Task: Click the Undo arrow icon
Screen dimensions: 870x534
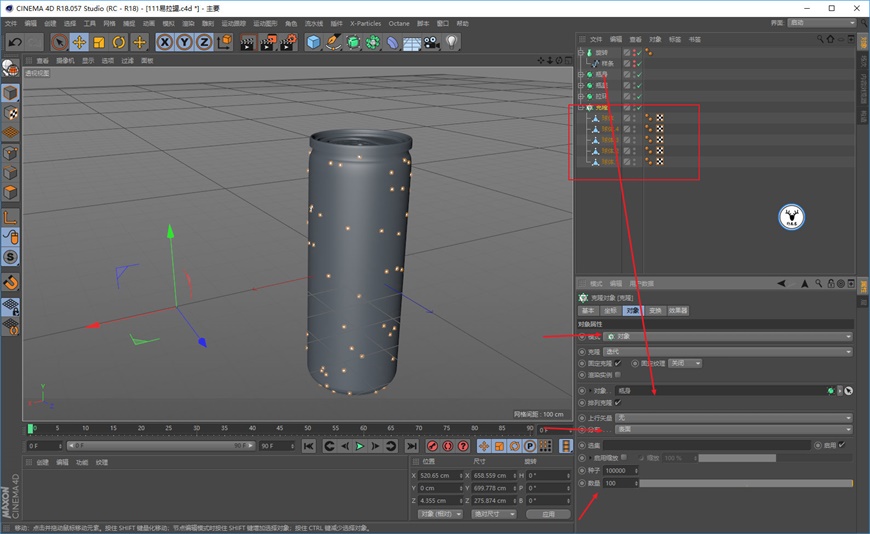Action: [x=15, y=42]
